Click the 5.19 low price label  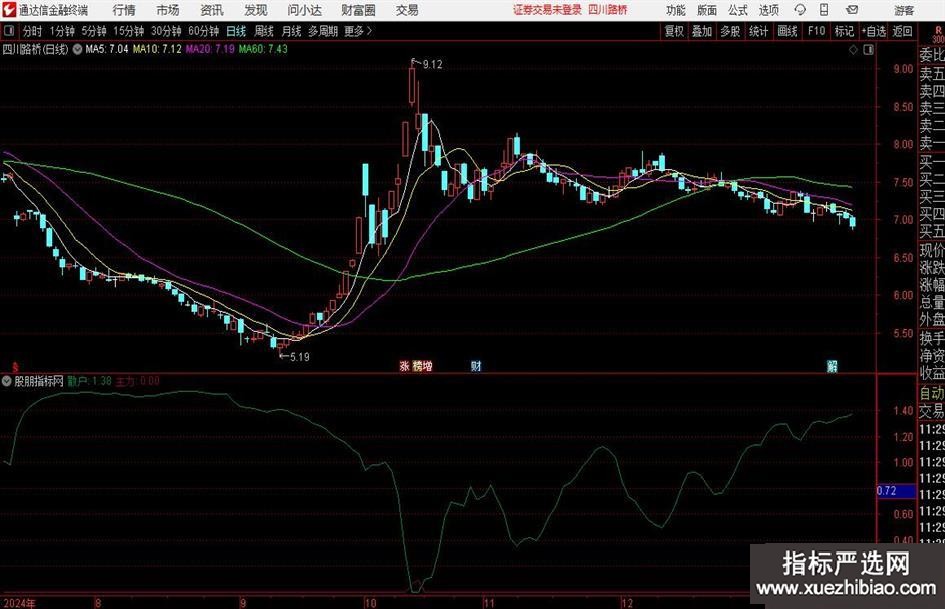(300, 357)
